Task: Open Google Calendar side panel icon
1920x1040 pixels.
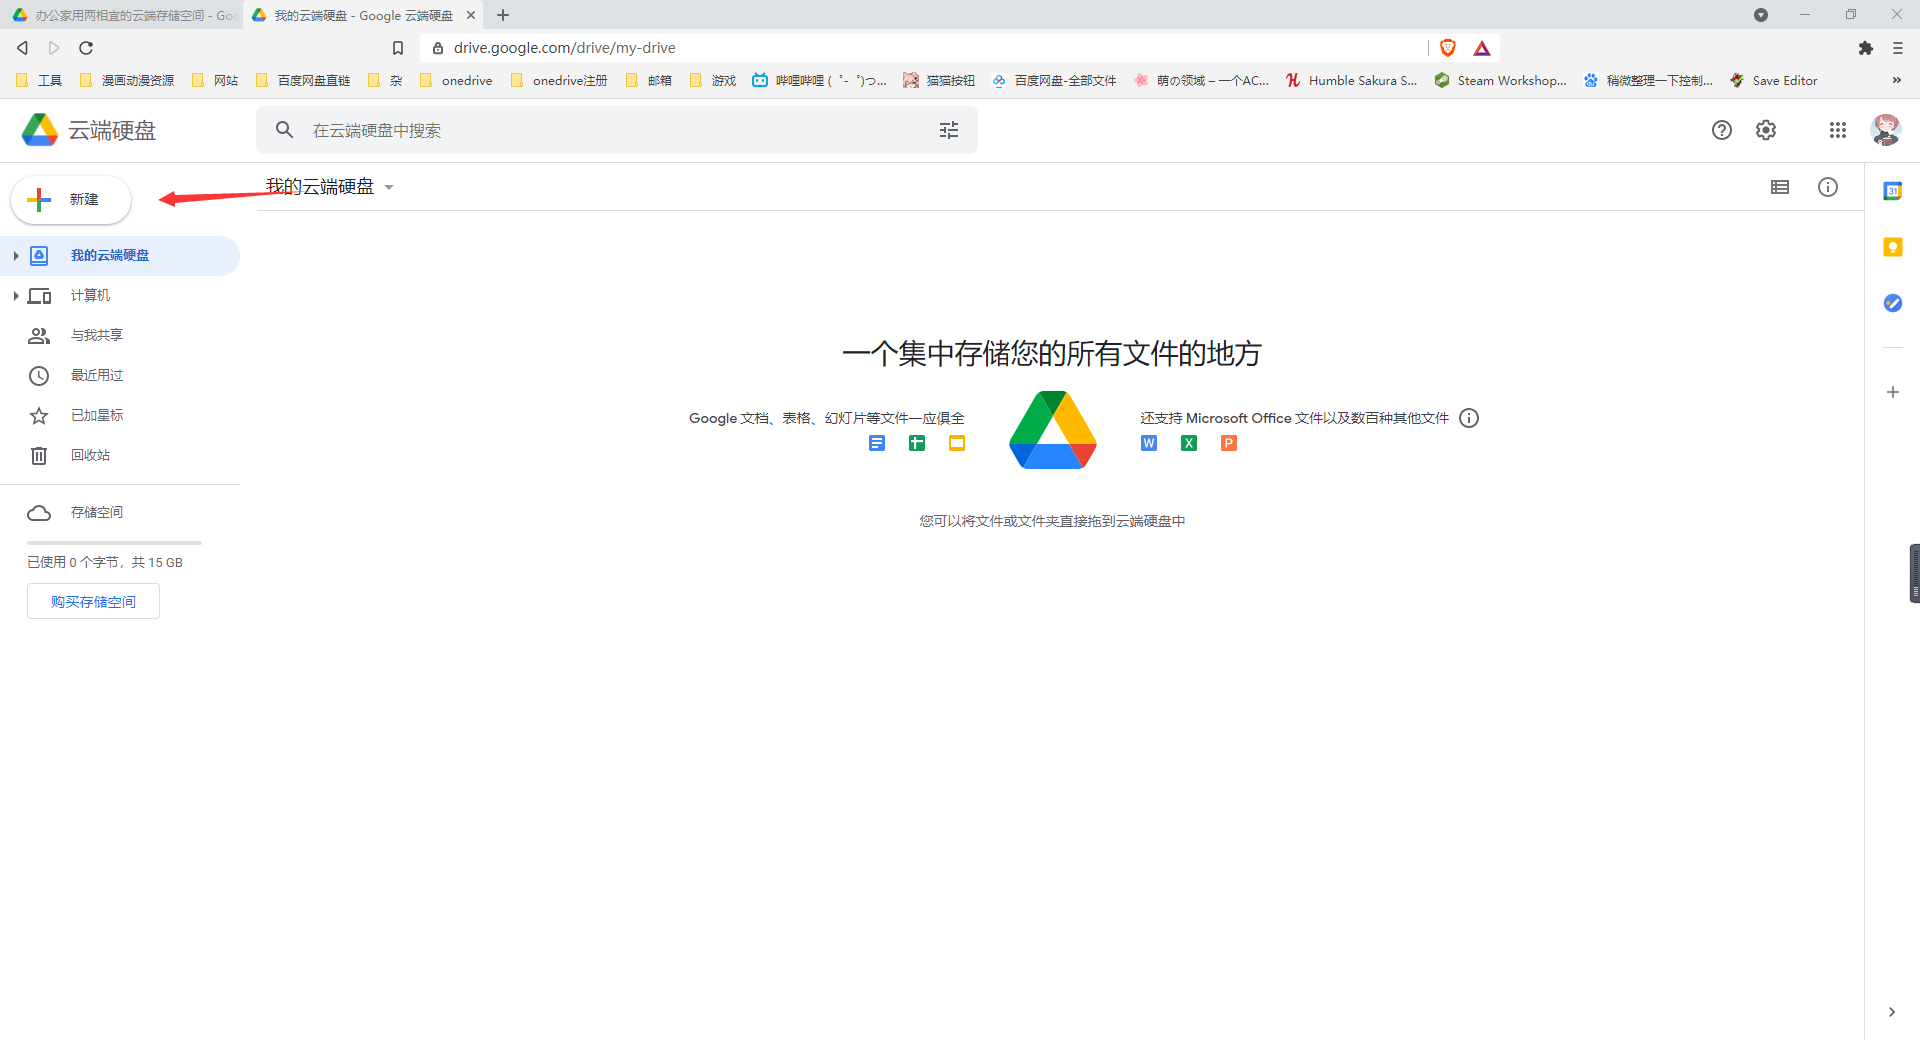Action: click(1892, 191)
